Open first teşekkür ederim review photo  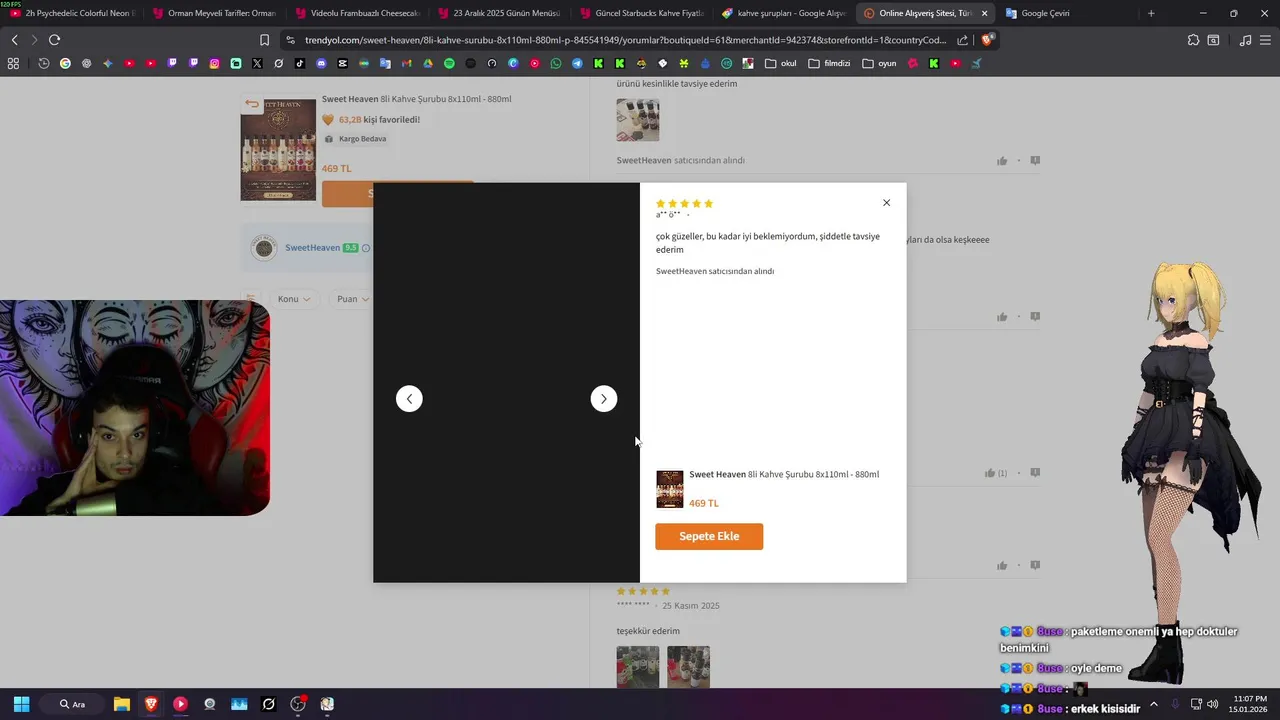[x=638, y=667]
